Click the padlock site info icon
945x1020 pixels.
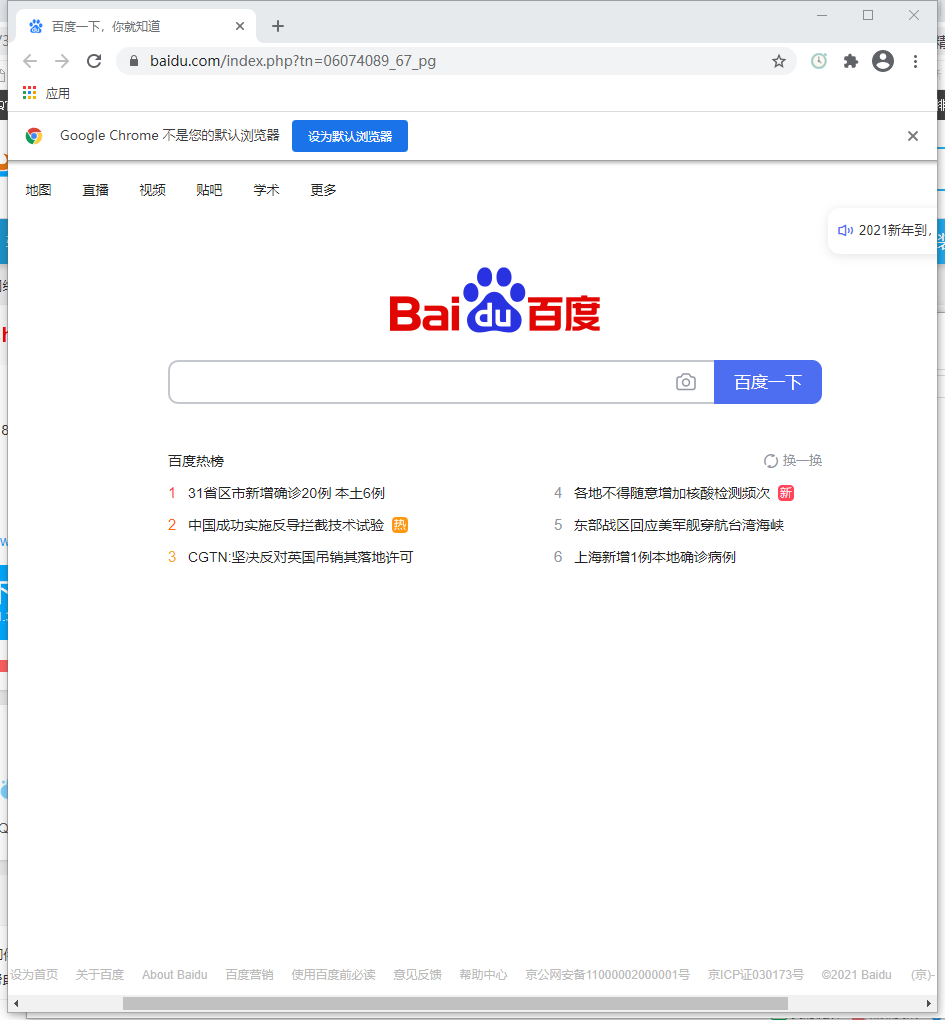point(134,61)
